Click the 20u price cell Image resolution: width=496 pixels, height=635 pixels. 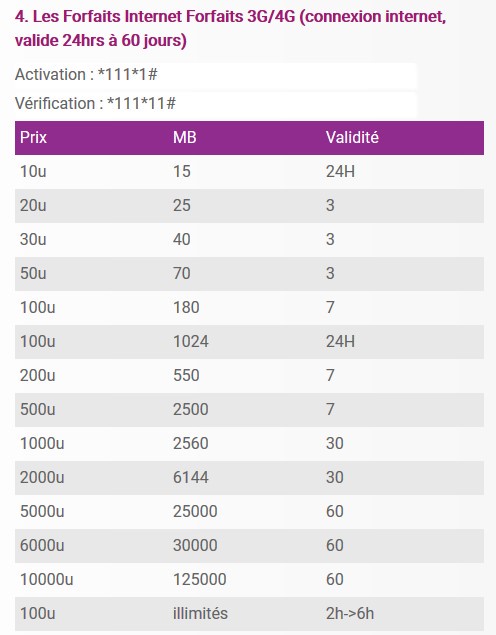coord(33,206)
